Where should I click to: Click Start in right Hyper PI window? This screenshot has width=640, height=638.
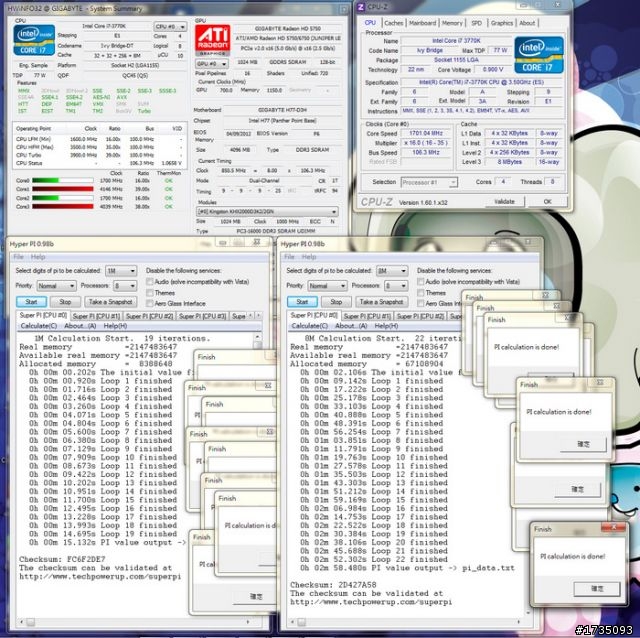pyautogui.click(x=302, y=302)
